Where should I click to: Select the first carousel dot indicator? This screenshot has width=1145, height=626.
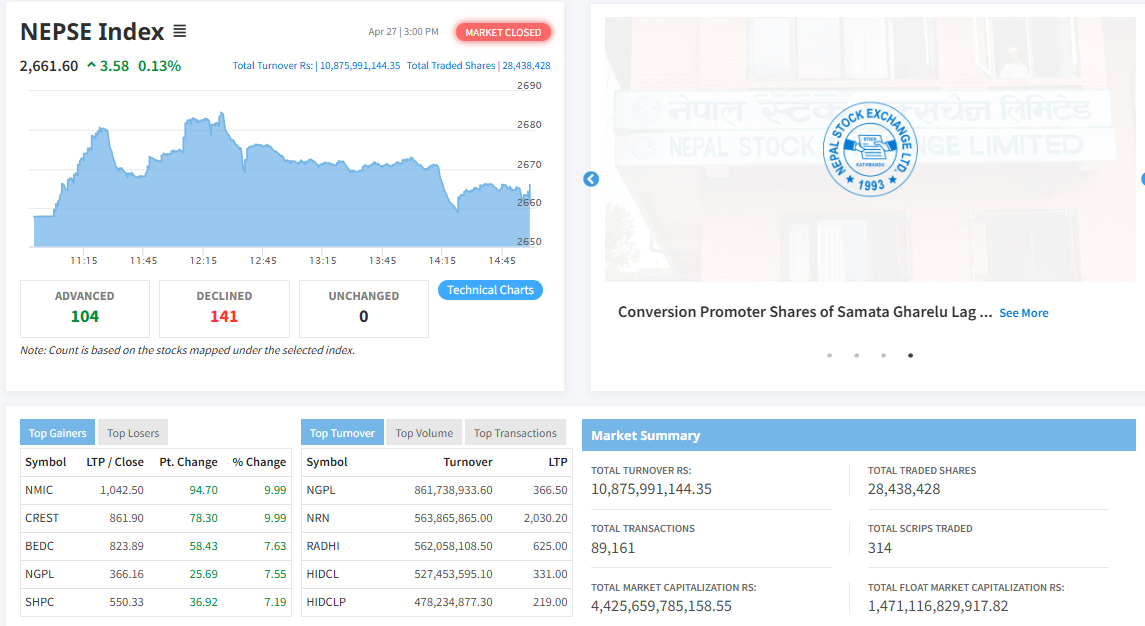click(x=829, y=355)
